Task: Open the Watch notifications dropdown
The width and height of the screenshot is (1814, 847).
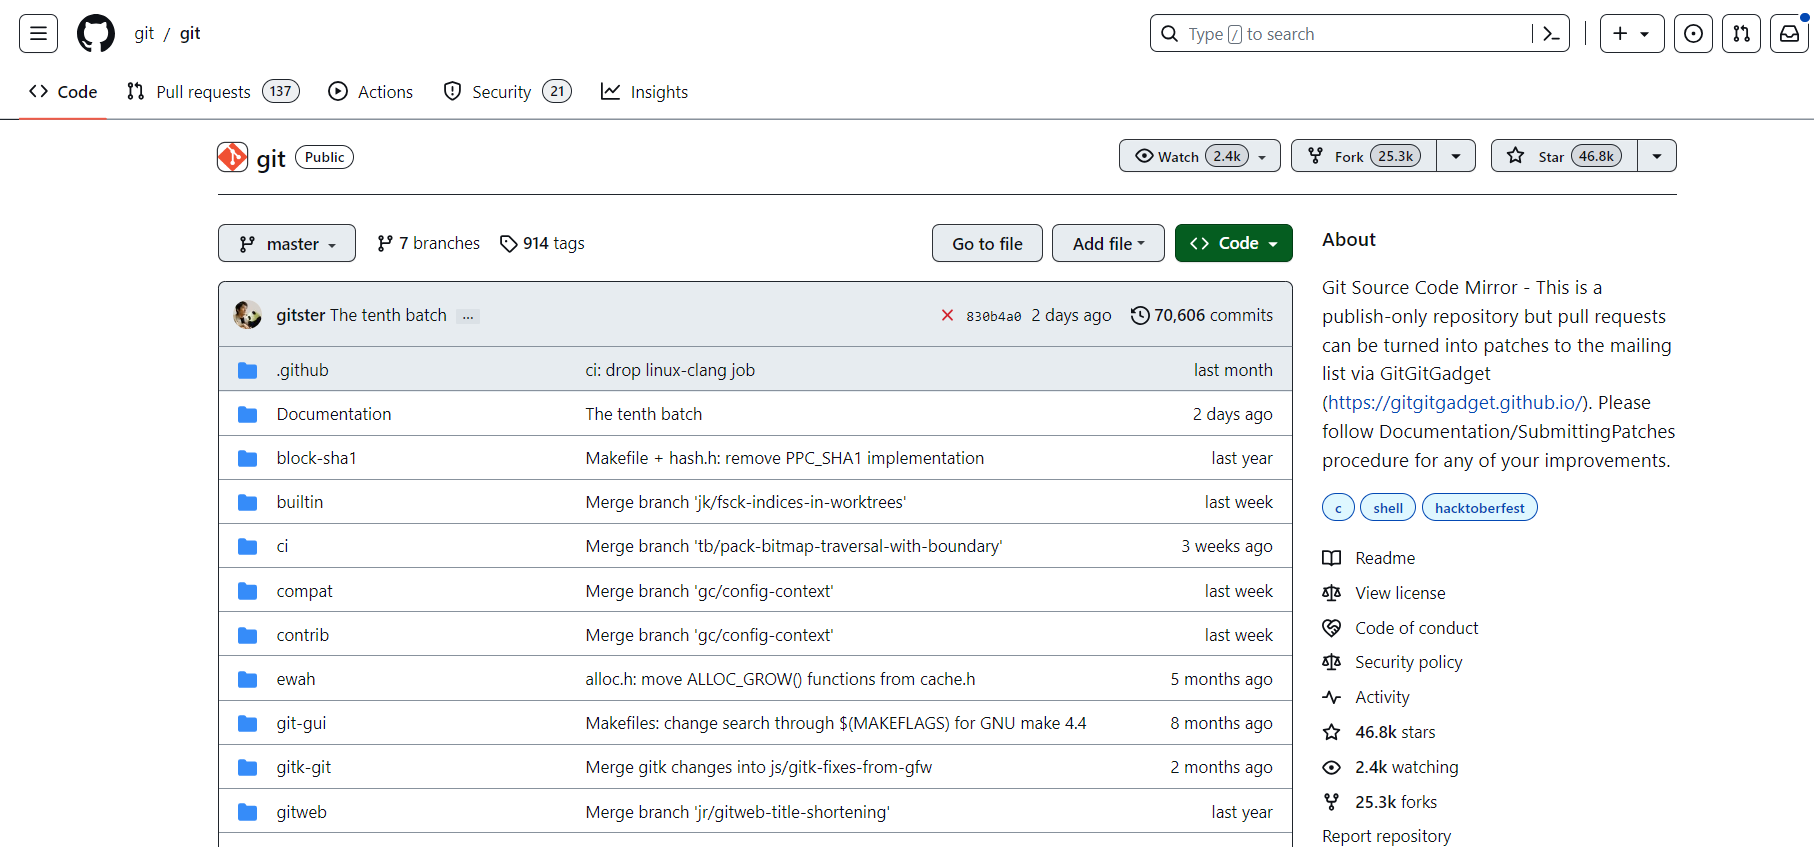Action: click(1200, 156)
